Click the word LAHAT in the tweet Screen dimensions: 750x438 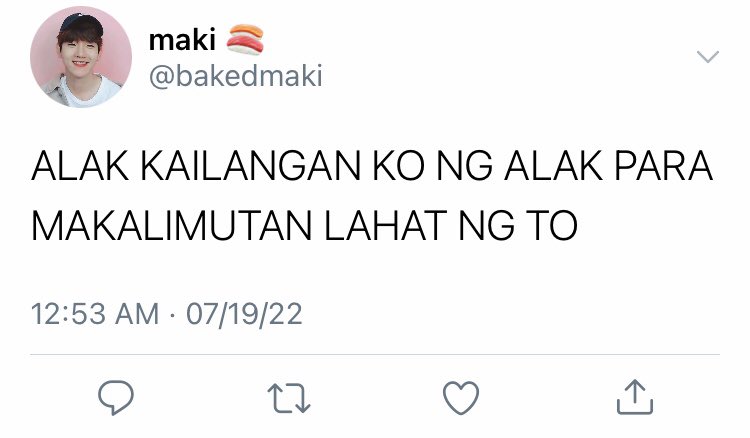click(x=386, y=225)
